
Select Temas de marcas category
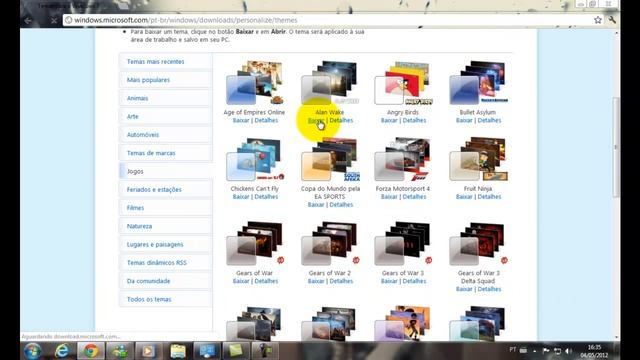click(x=151, y=153)
